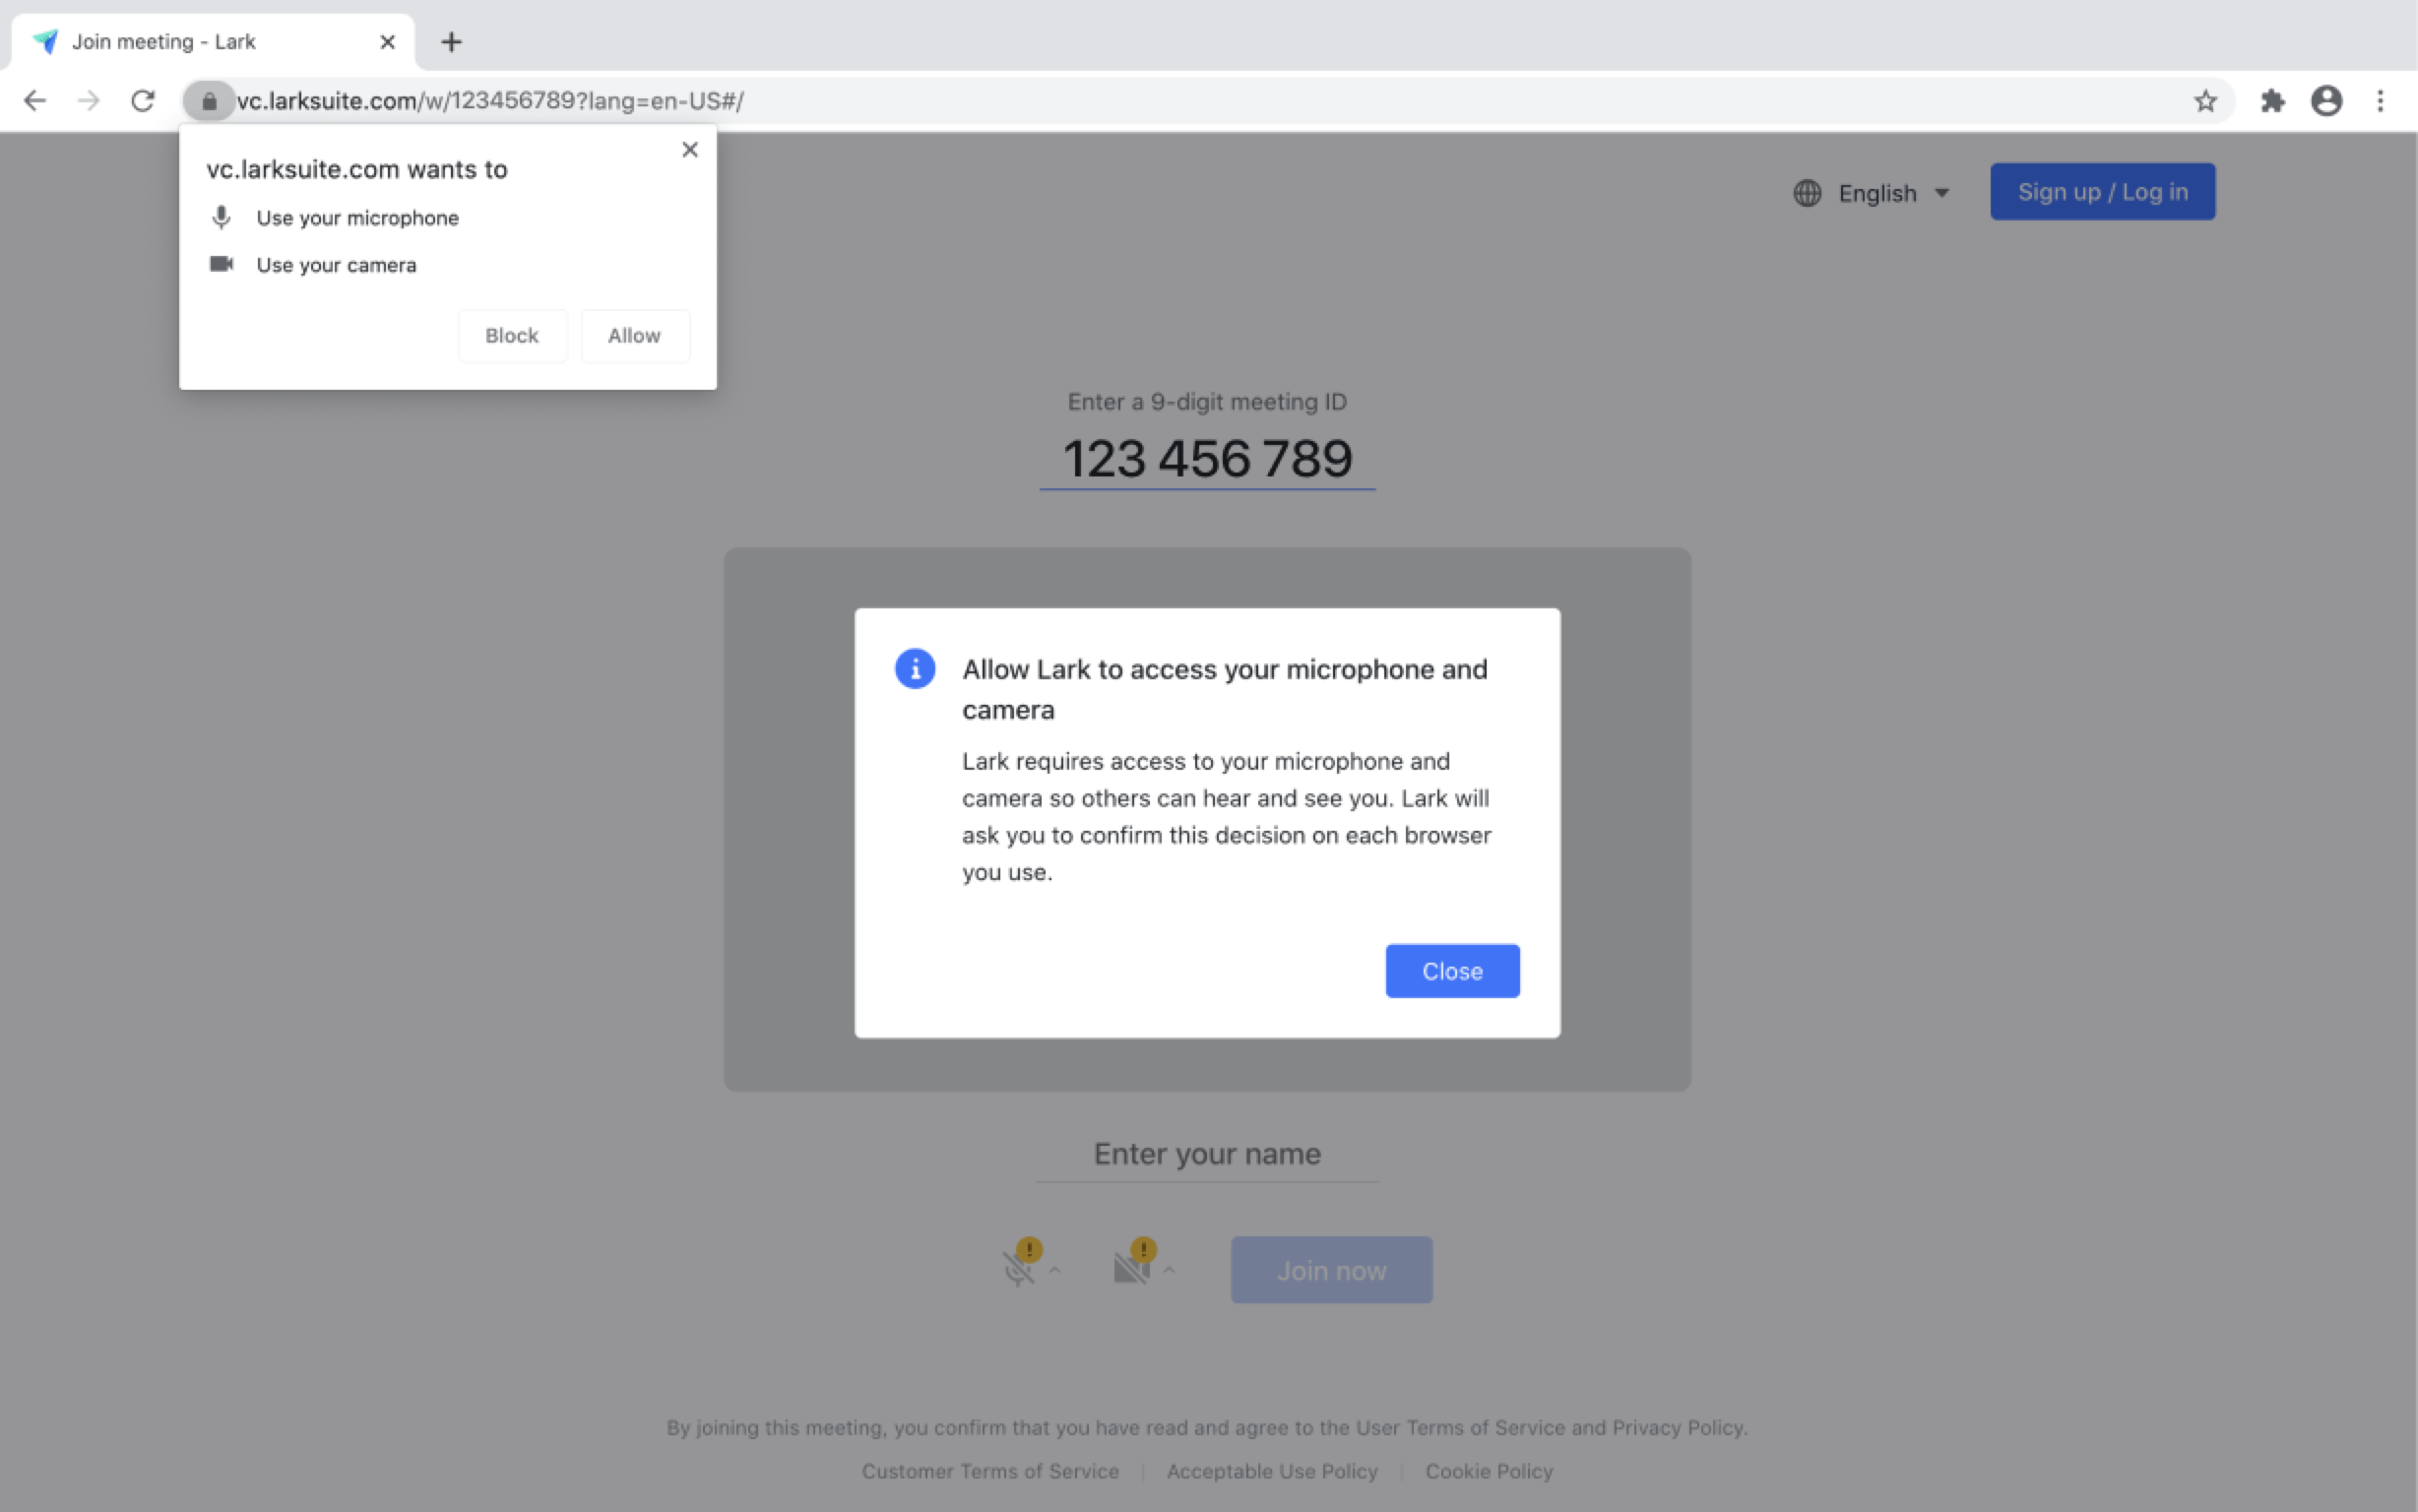Click Close button in permission dialog
Image resolution: width=2418 pixels, height=1512 pixels.
(1451, 971)
